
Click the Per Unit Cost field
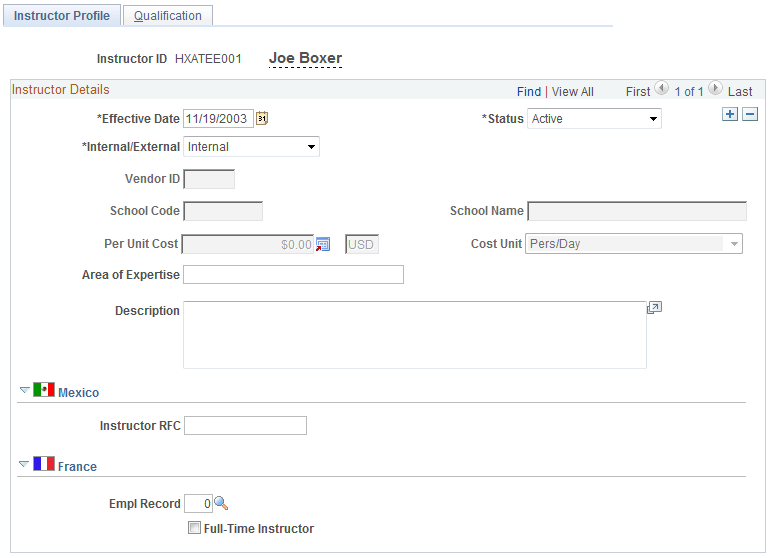coord(248,244)
